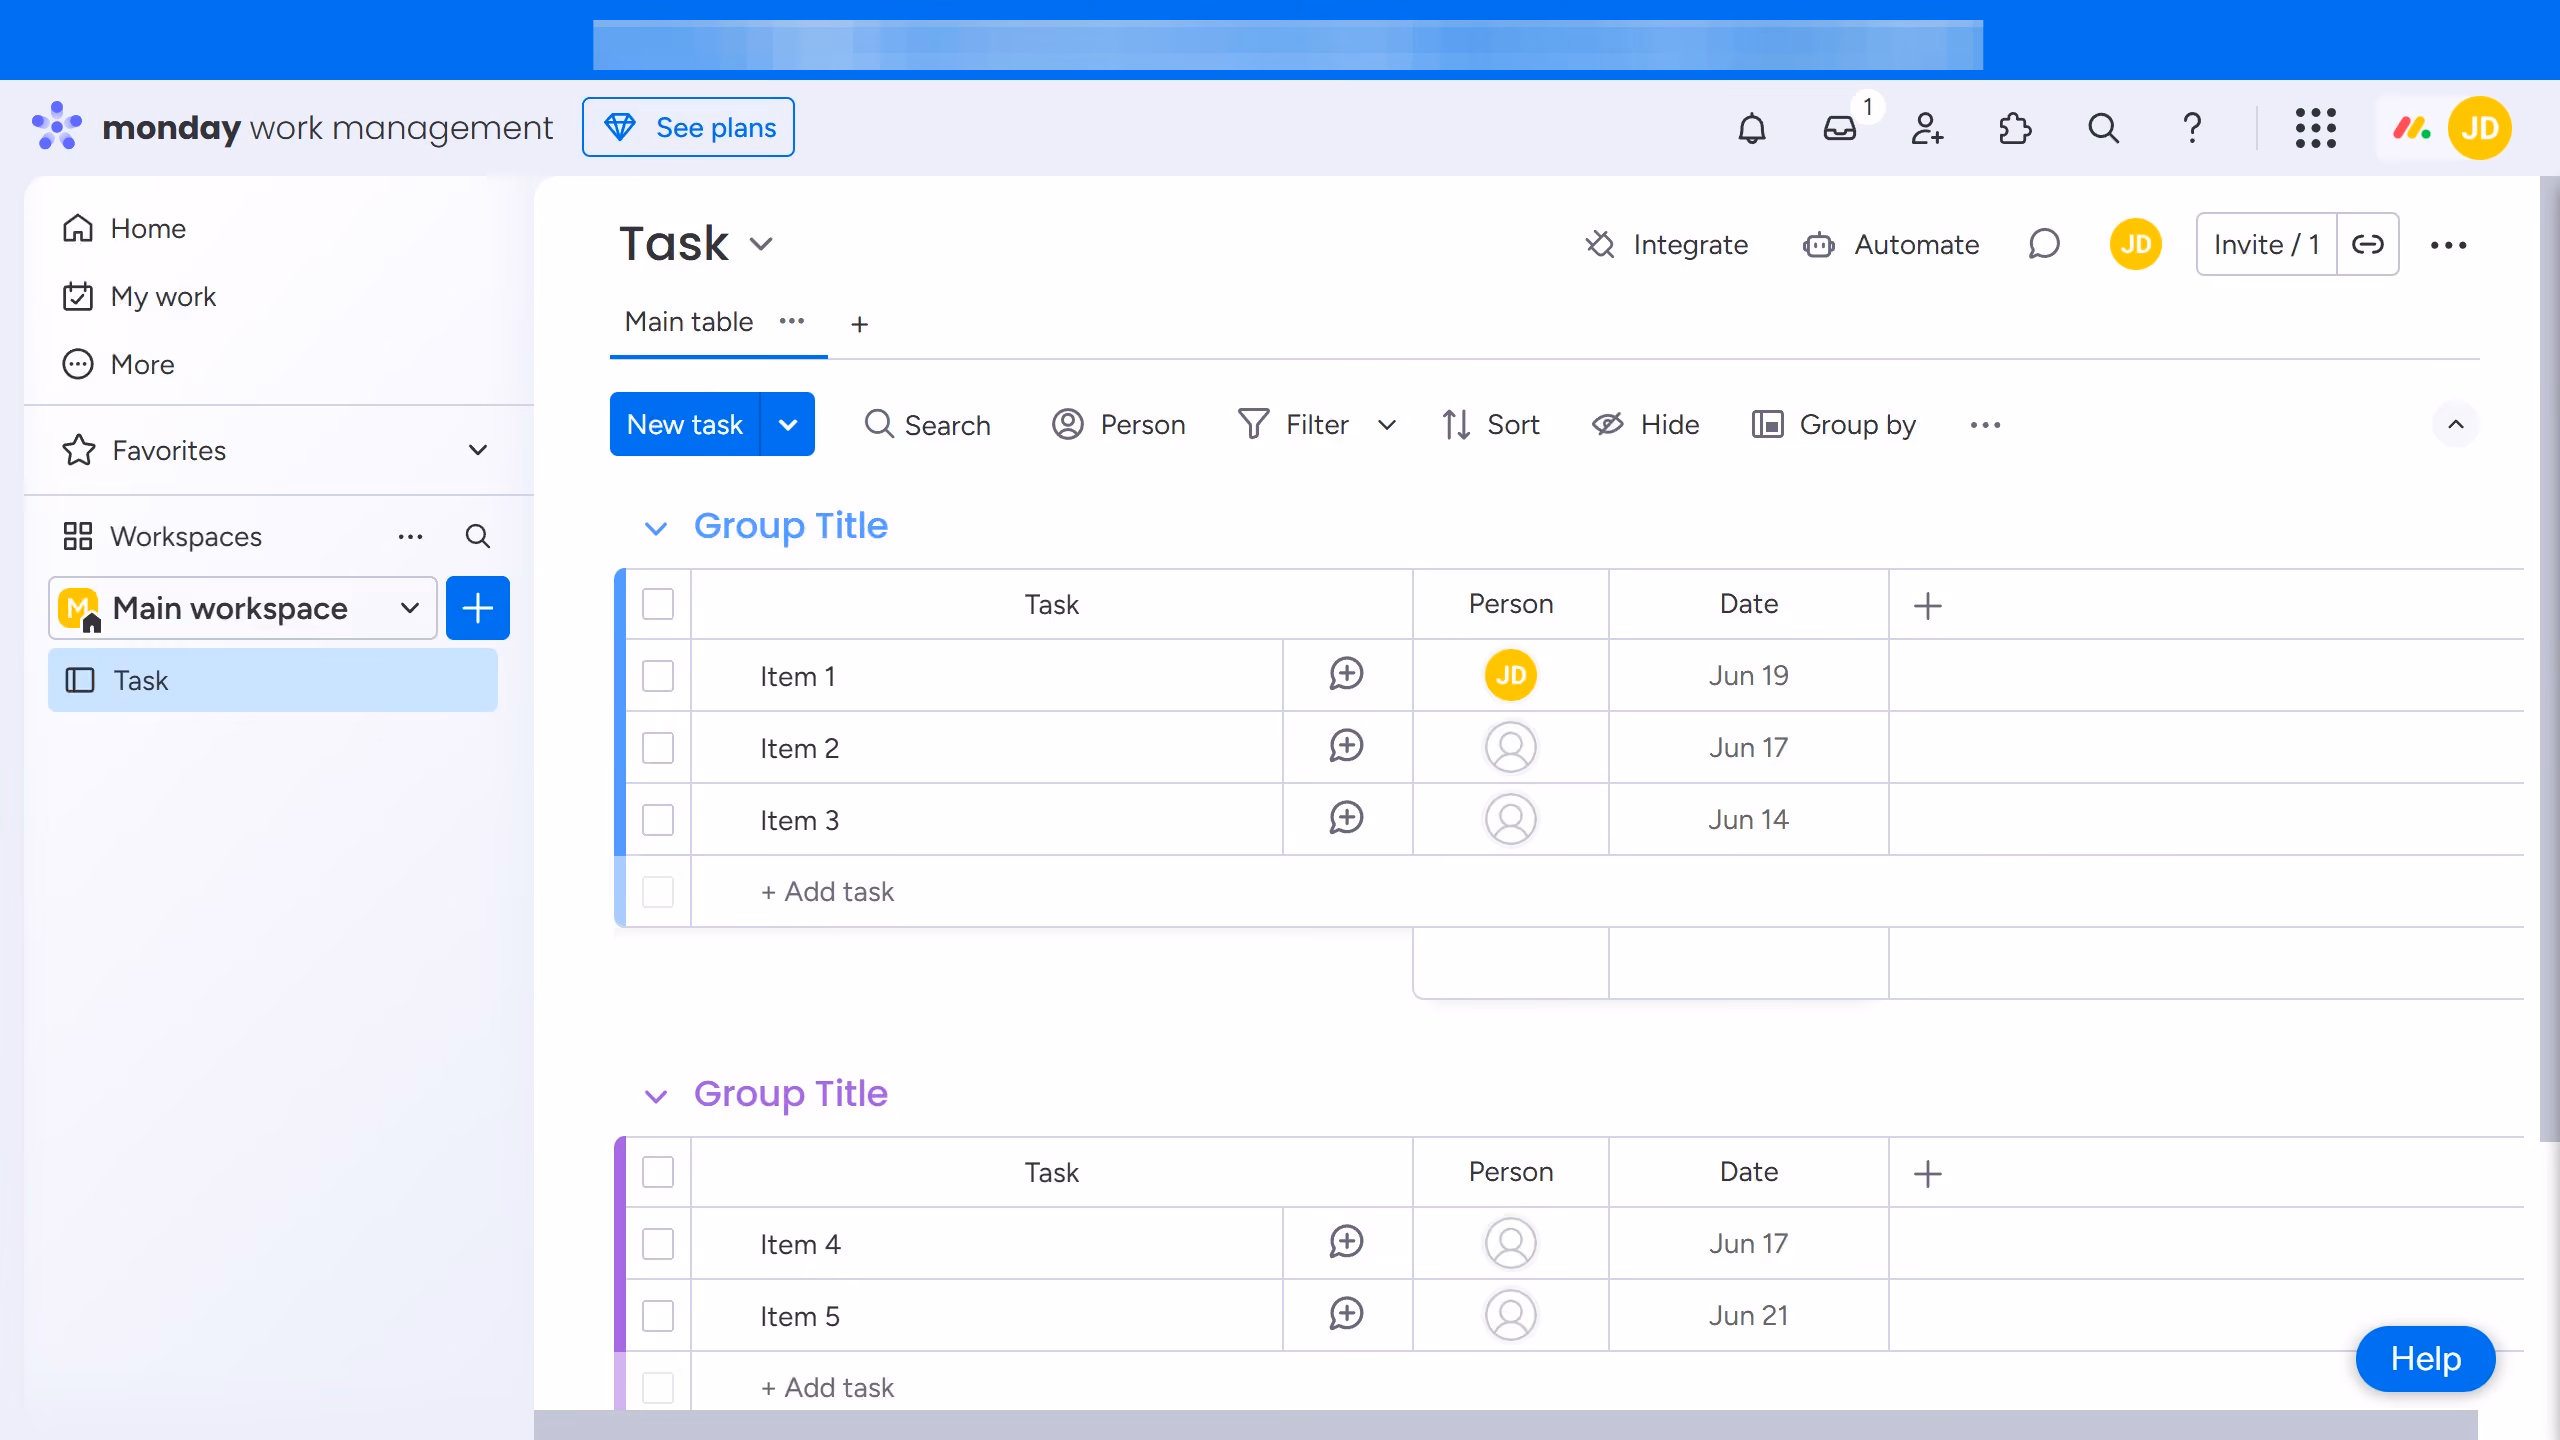Add a new board view with plus
Viewport: 2560px width, 1440px height.
click(859, 324)
